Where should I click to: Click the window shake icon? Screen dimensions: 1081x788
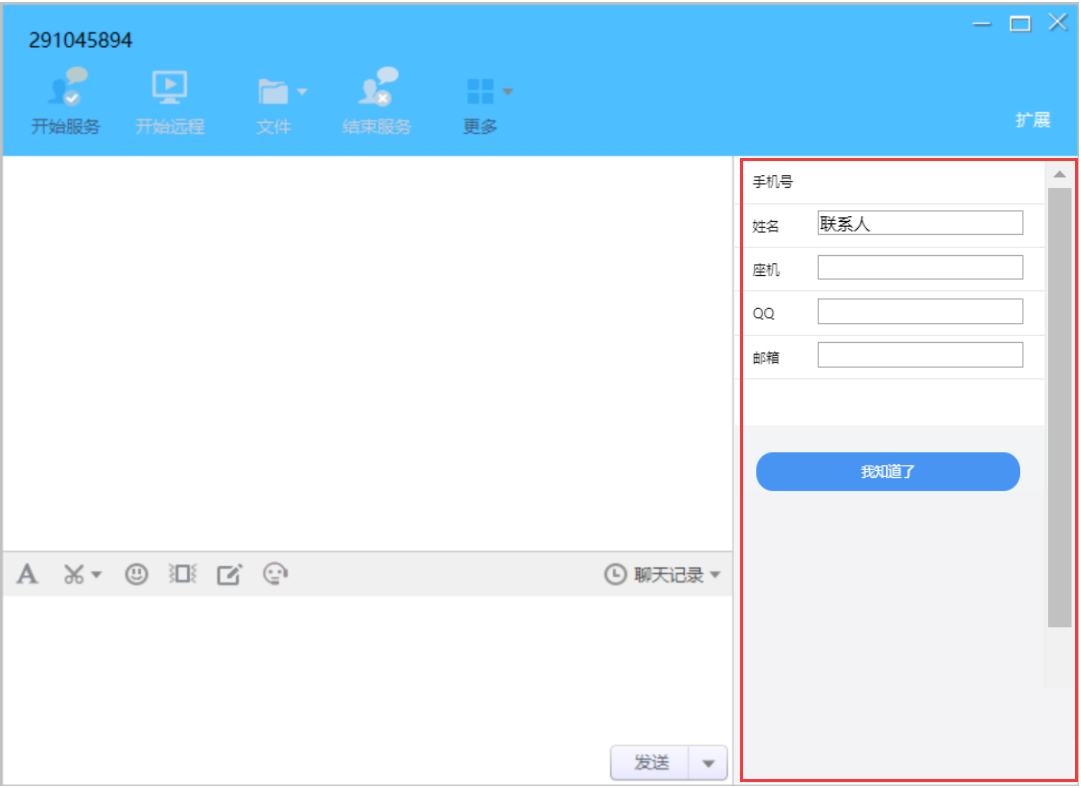tap(183, 574)
